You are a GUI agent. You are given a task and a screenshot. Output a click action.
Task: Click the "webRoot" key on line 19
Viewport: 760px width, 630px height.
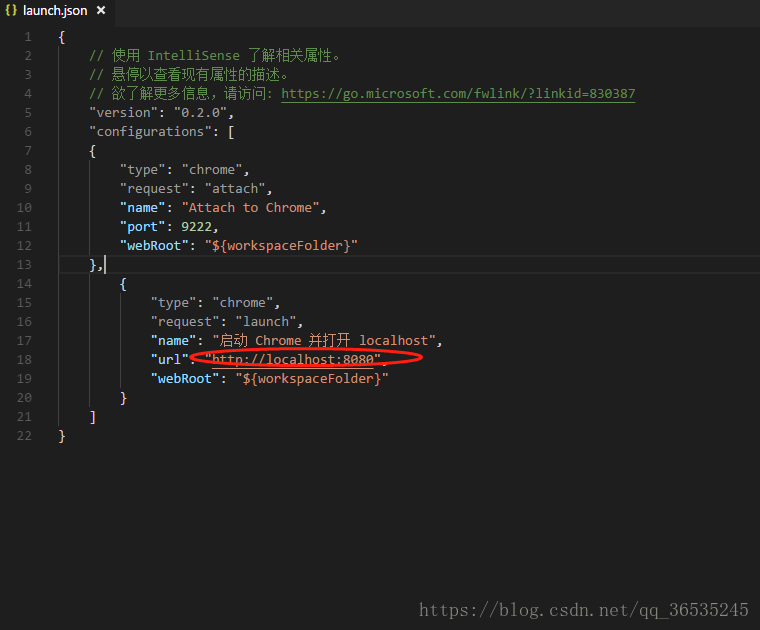185,378
